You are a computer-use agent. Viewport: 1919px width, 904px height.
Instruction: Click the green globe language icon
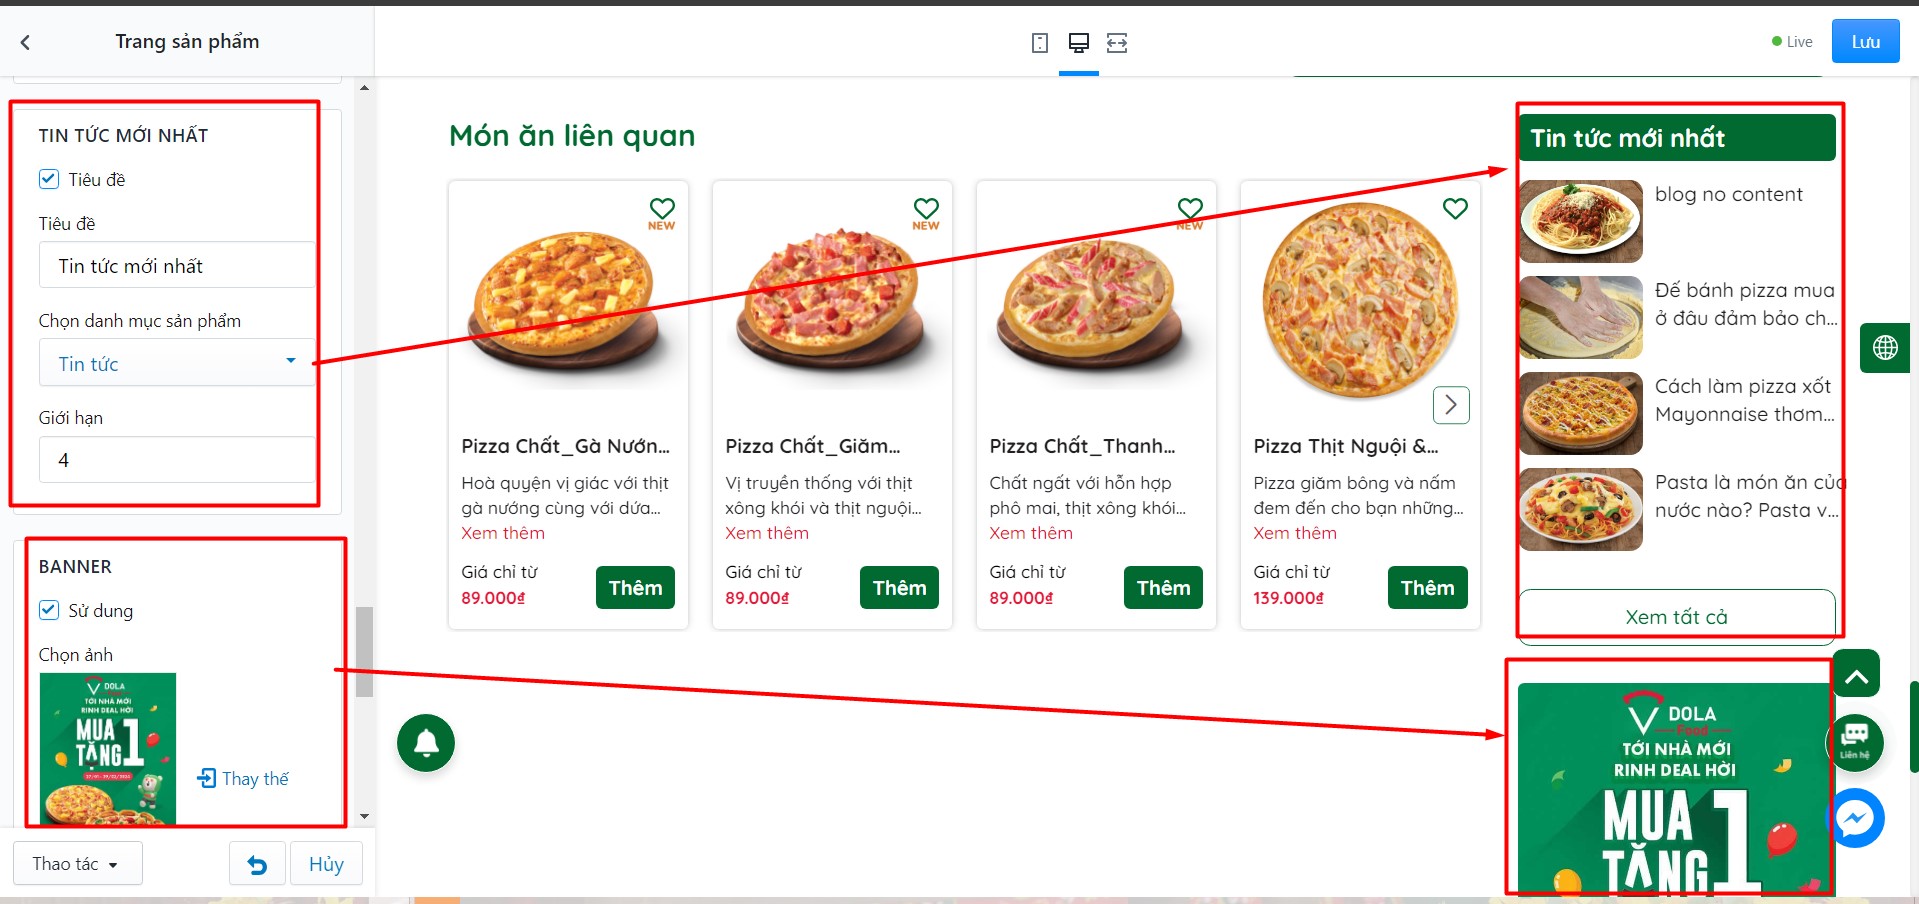1885,348
